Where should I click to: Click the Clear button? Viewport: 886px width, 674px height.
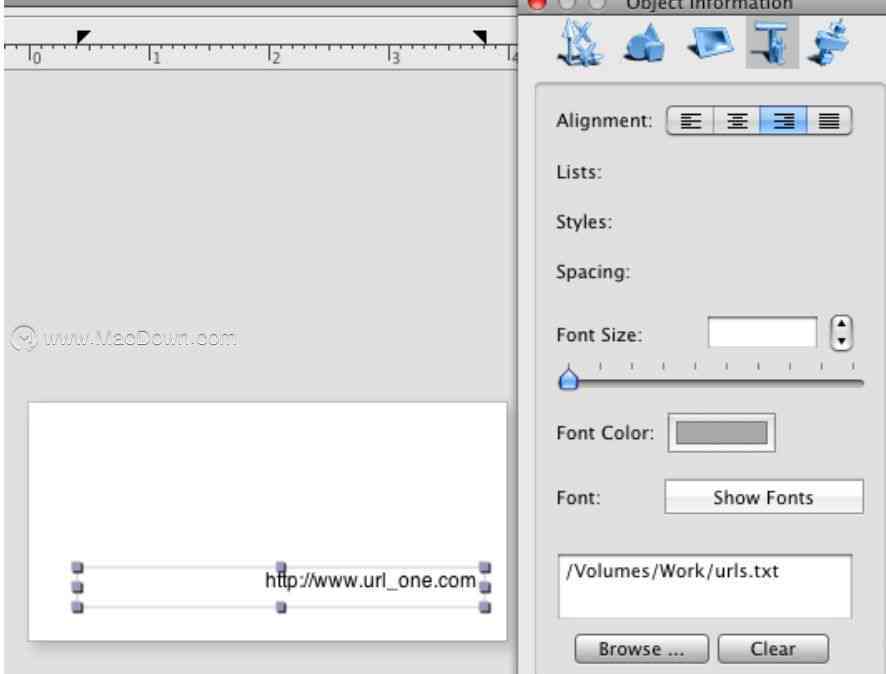(x=773, y=649)
